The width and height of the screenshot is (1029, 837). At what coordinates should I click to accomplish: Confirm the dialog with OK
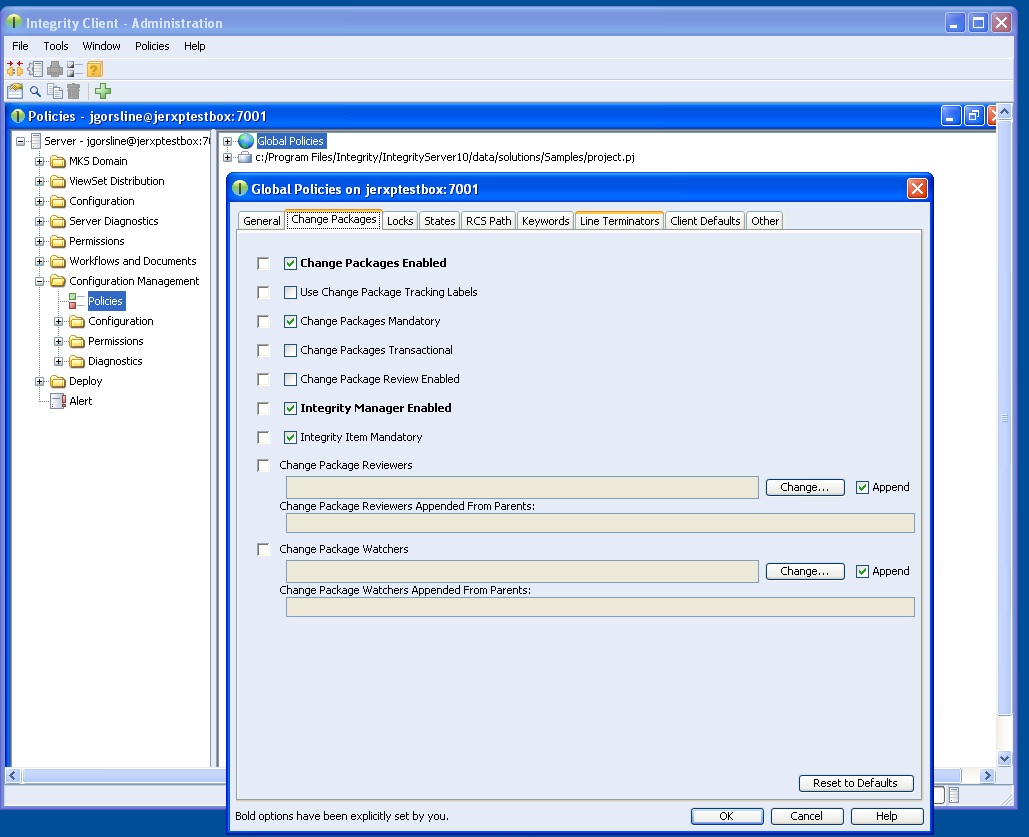[726, 816]
